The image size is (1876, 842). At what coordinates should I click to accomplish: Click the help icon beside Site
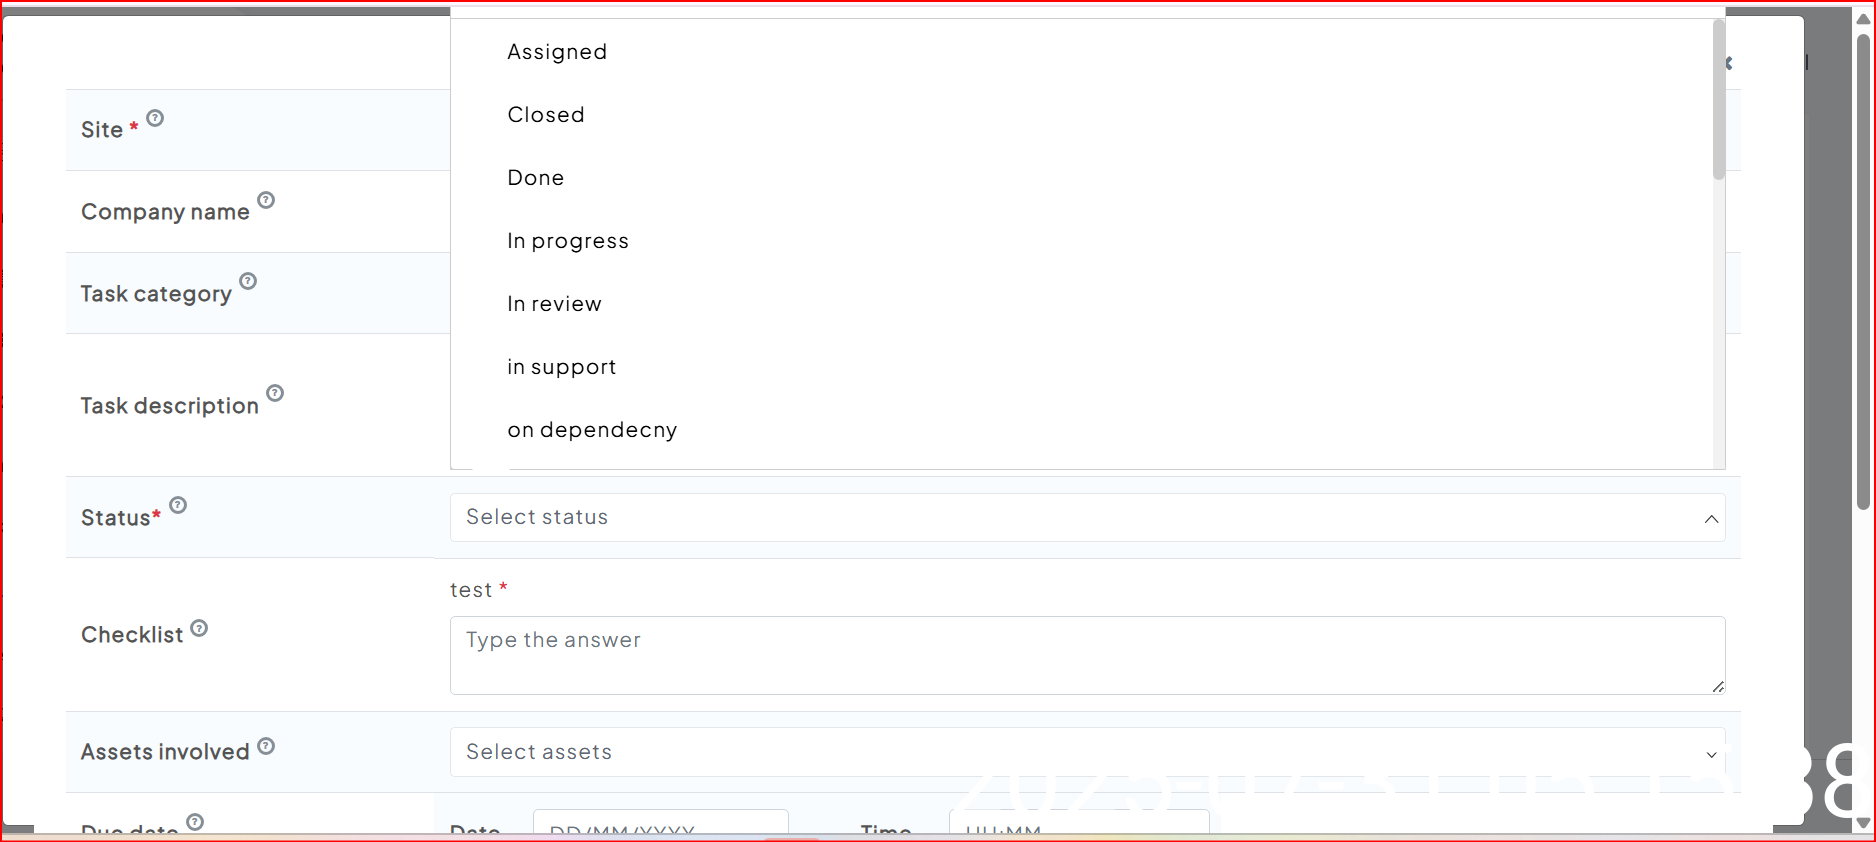[x=155, y=118]
